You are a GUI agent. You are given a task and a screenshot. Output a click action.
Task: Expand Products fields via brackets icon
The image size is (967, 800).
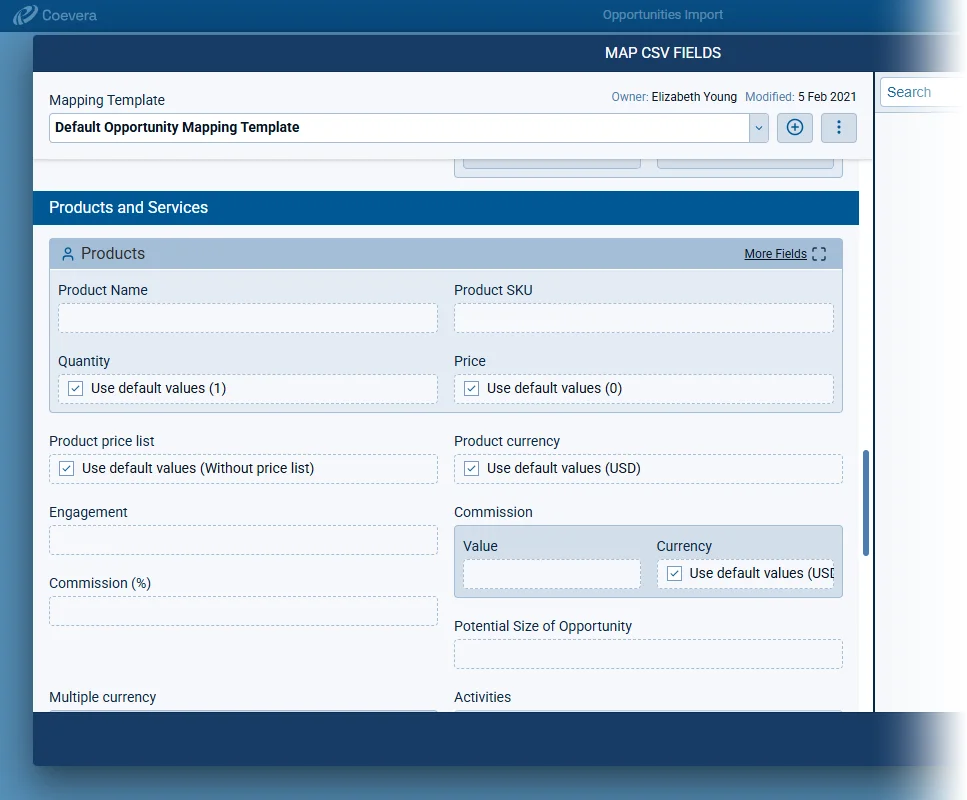point(819,254)
